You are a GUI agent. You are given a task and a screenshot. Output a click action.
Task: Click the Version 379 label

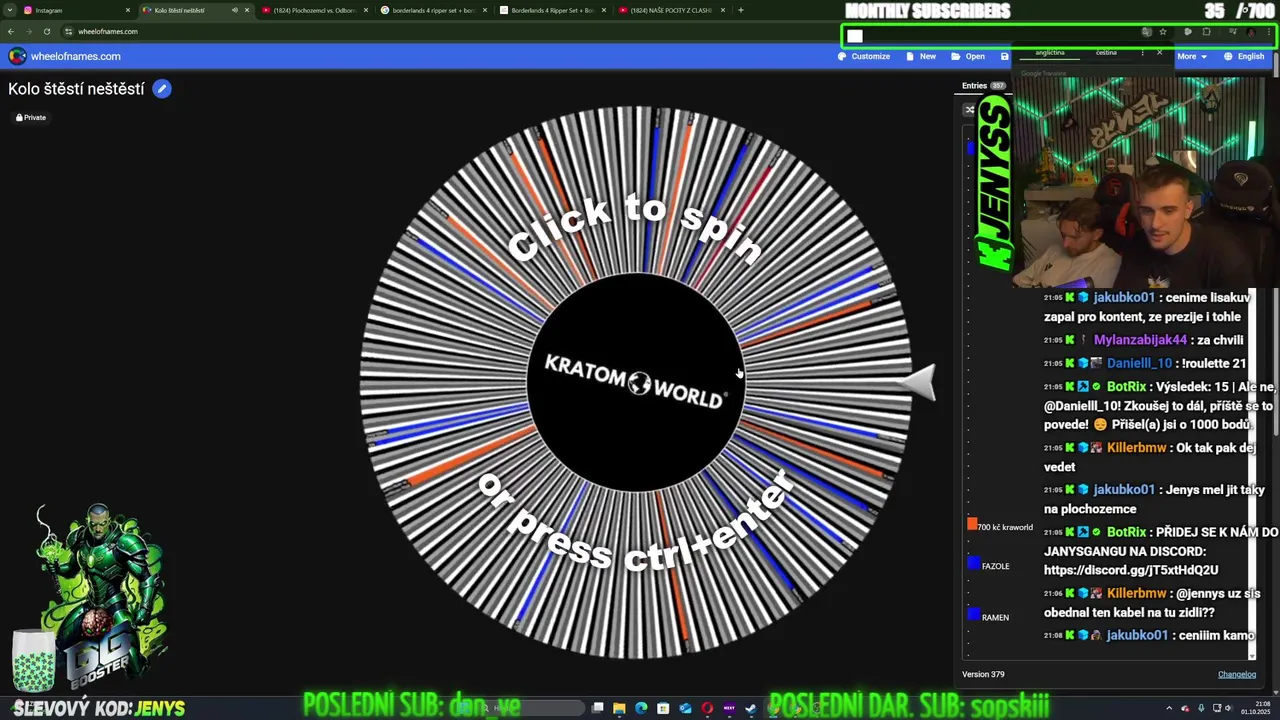tap(983, 674)
